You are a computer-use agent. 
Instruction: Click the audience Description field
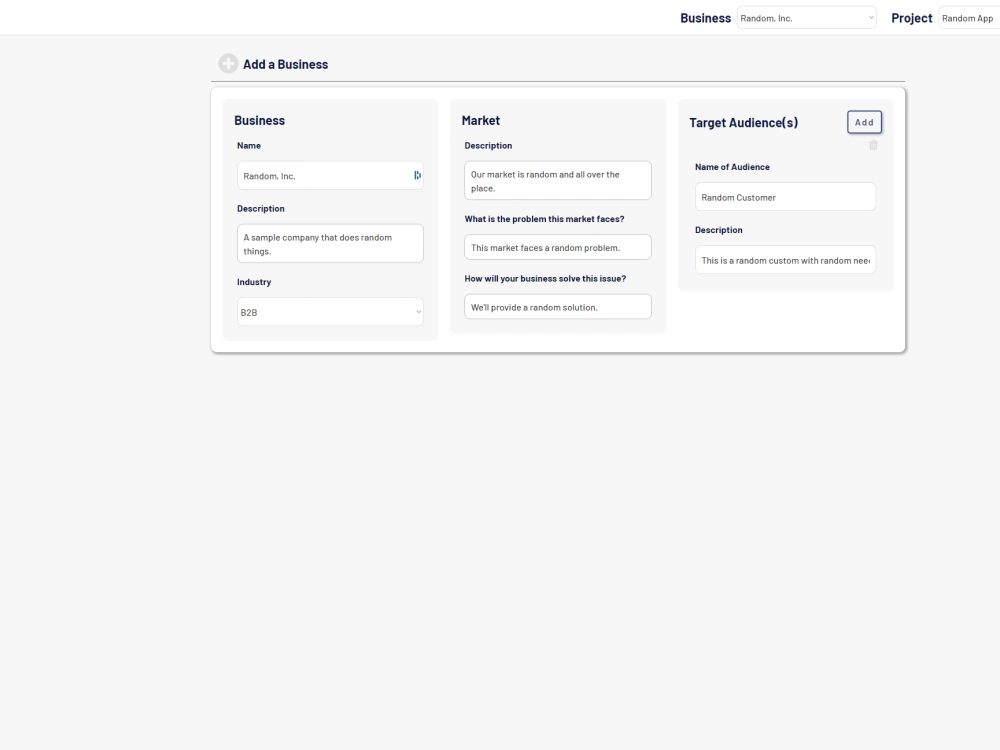(785, 259)
